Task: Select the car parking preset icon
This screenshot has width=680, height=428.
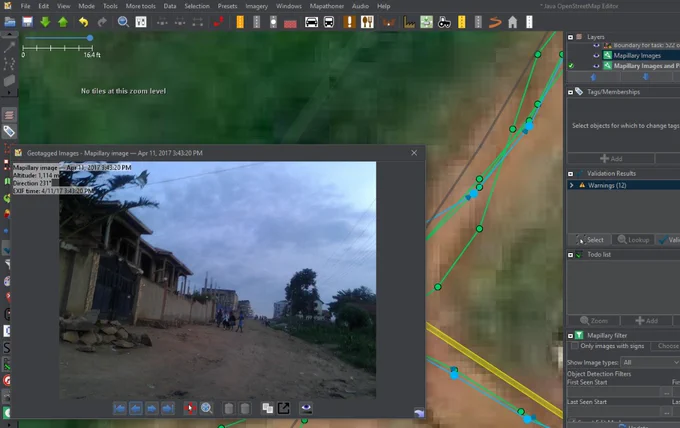Action: click(x=311, y=22)
